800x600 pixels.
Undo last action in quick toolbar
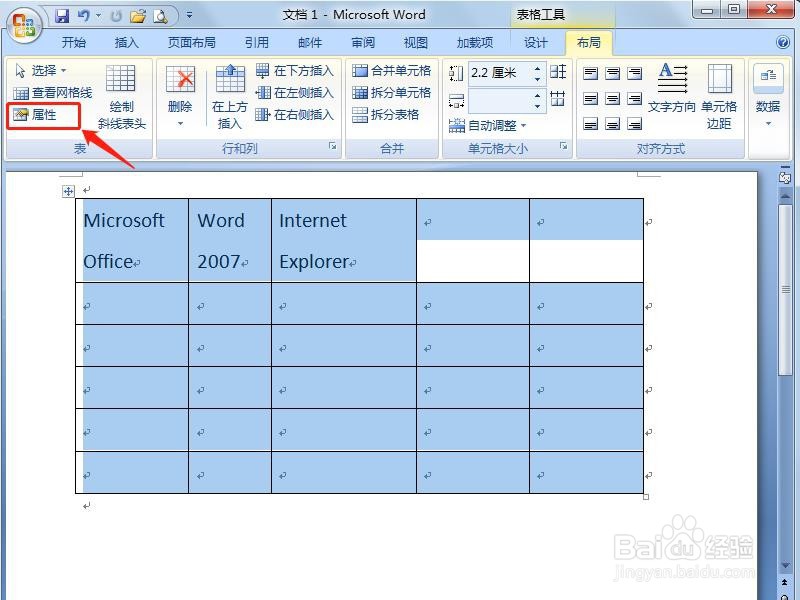tap(84, 16)
